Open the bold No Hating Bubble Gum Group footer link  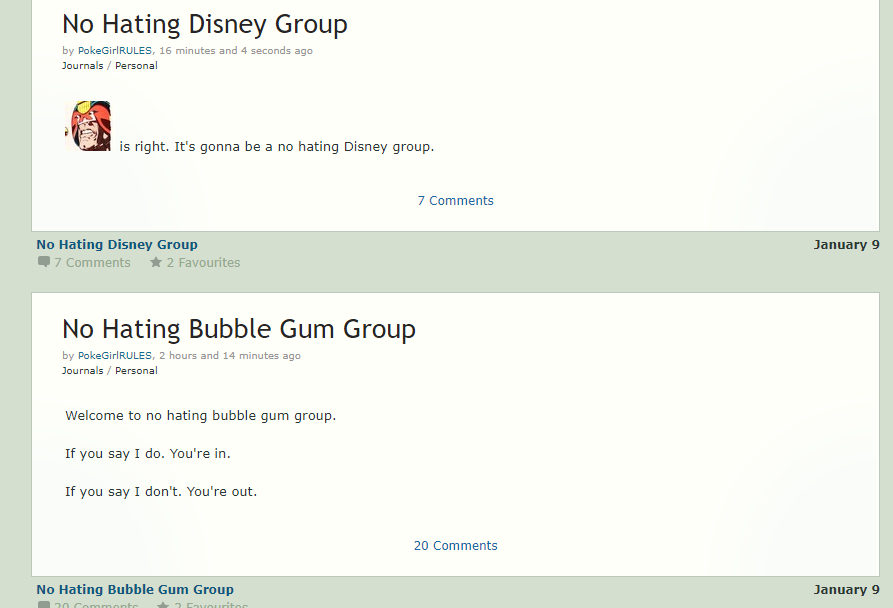click(x=135, y=590)
